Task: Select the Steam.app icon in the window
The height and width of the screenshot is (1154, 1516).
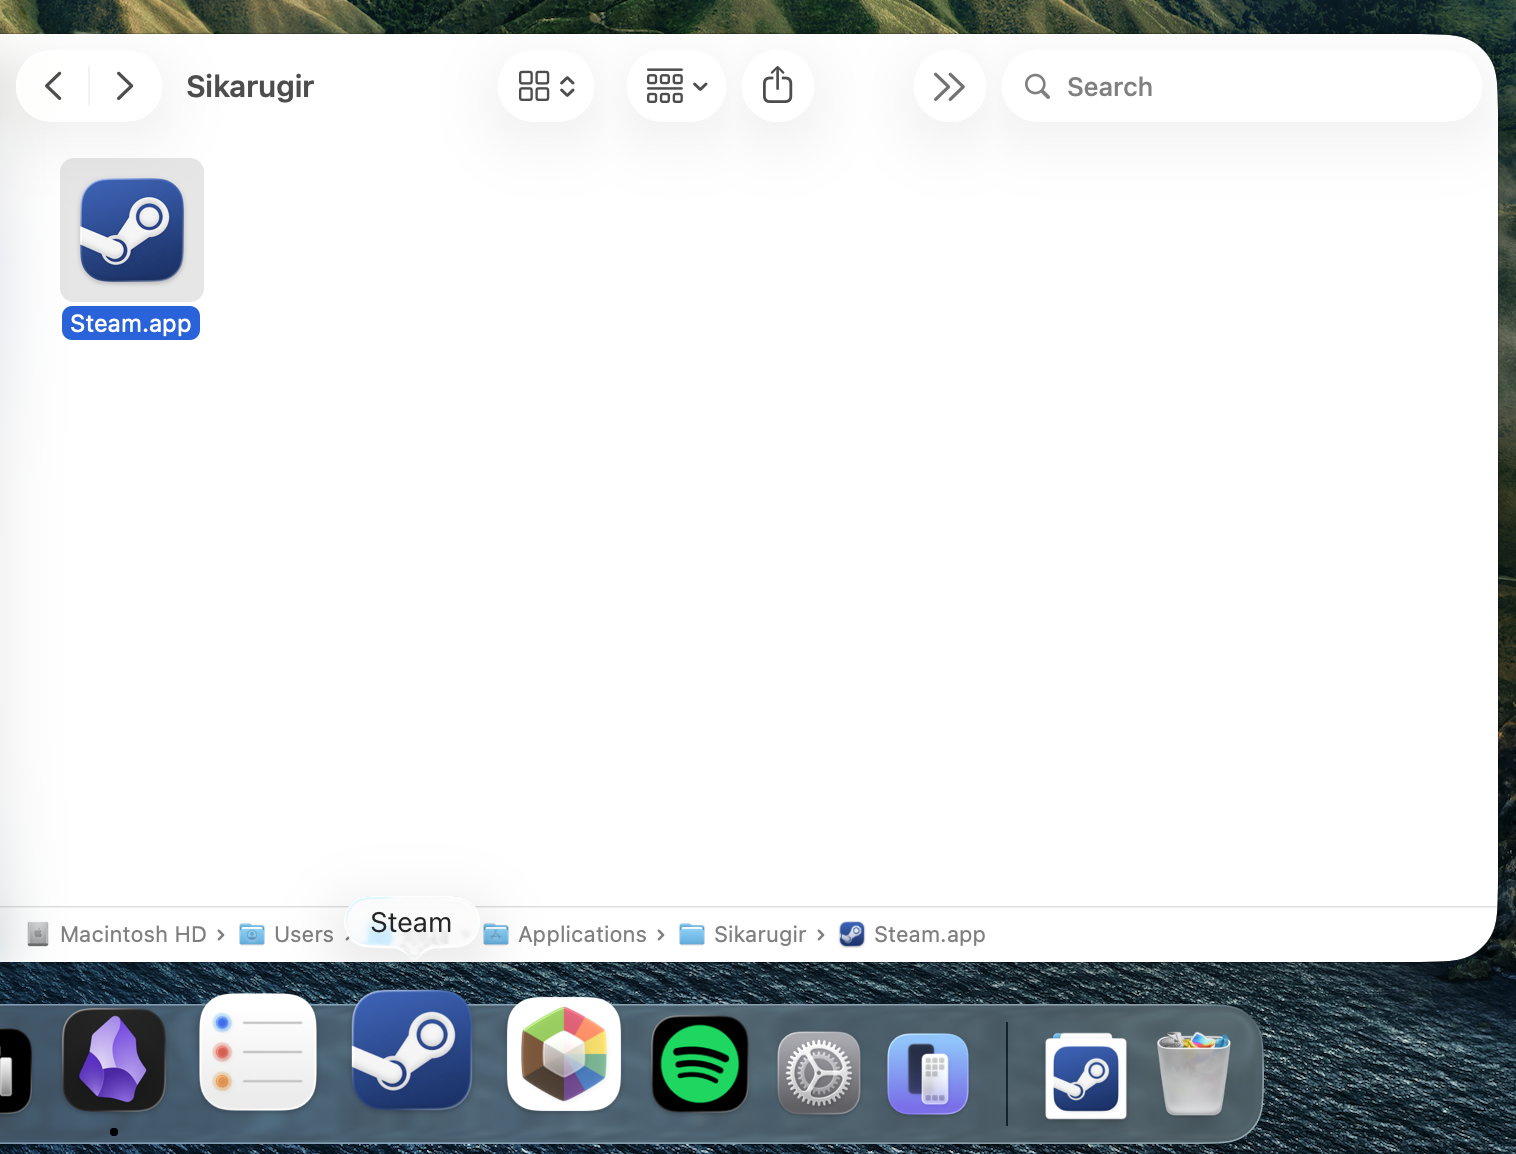Action: (131, 229)
